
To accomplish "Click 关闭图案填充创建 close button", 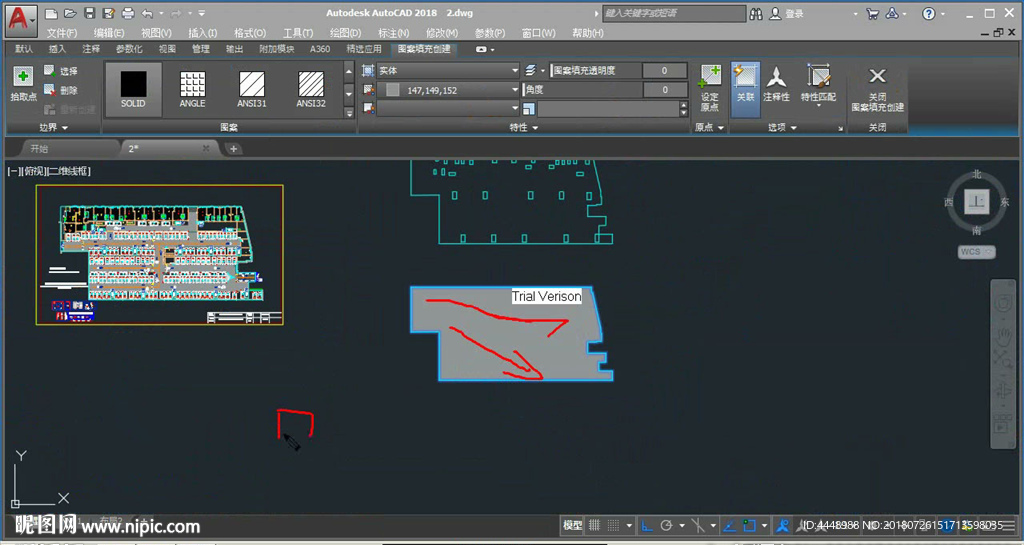I will [877, 89].
